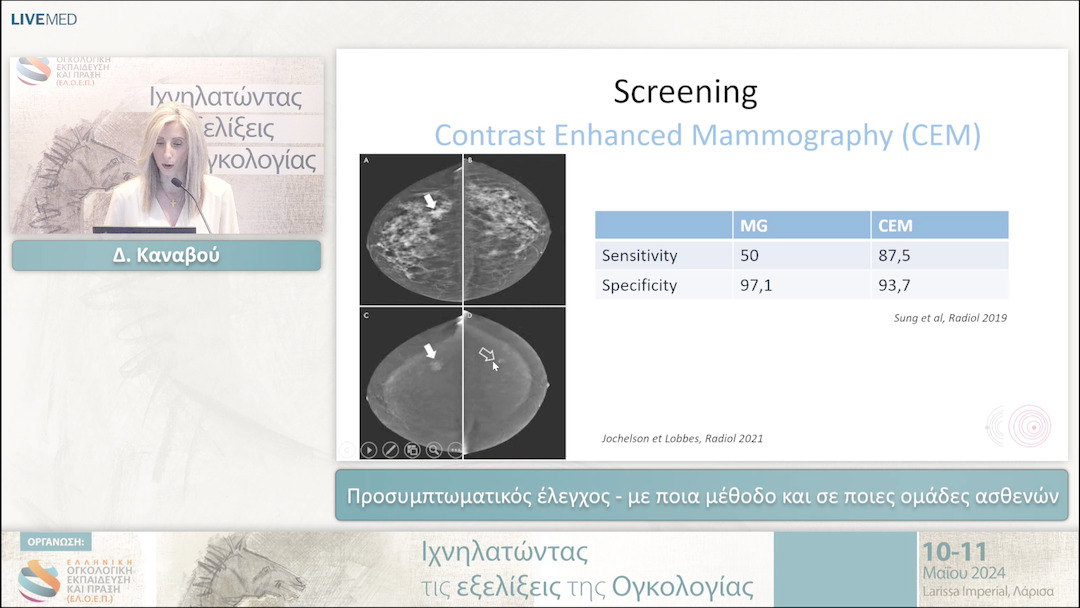Click the ΟΡΓΑΝΩΣΗ label in footer
The width and height of the screenshot is (1080, 608).
click(x=56, y=542)
